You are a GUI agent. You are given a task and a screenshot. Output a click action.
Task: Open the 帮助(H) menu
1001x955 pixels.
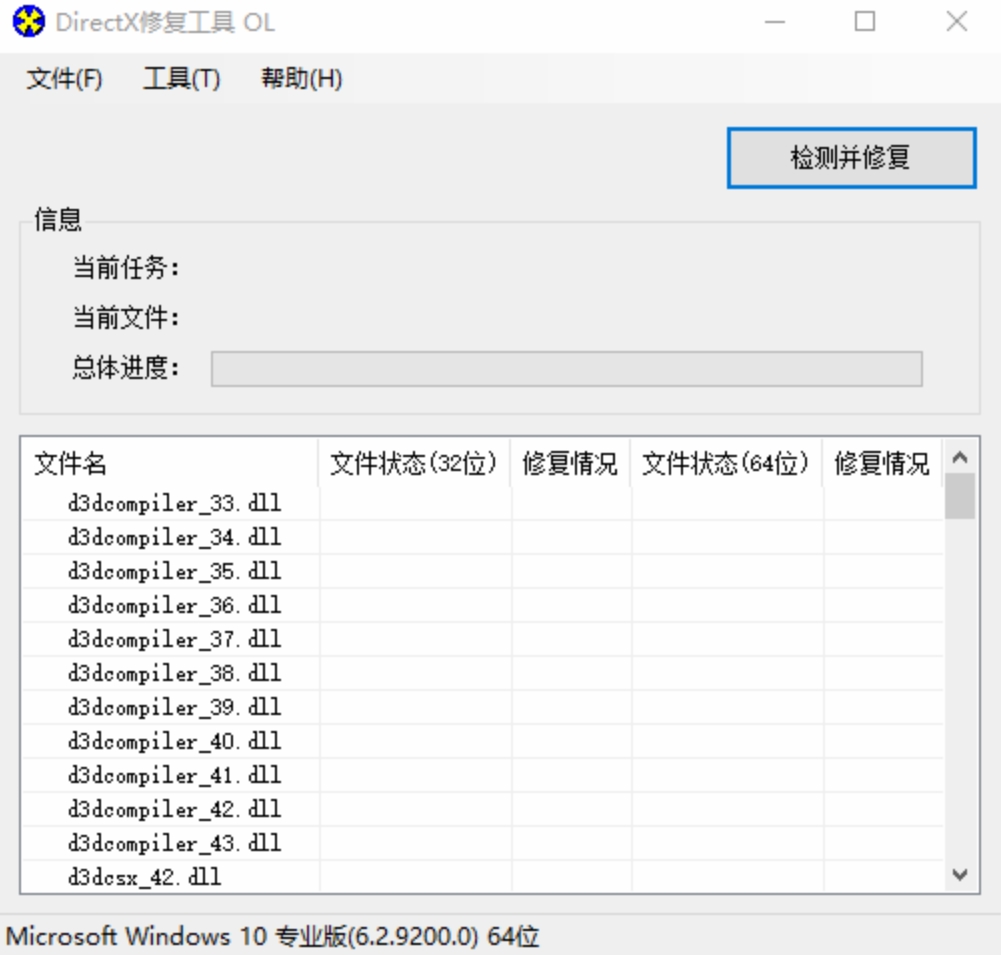(x=301, y=79)
